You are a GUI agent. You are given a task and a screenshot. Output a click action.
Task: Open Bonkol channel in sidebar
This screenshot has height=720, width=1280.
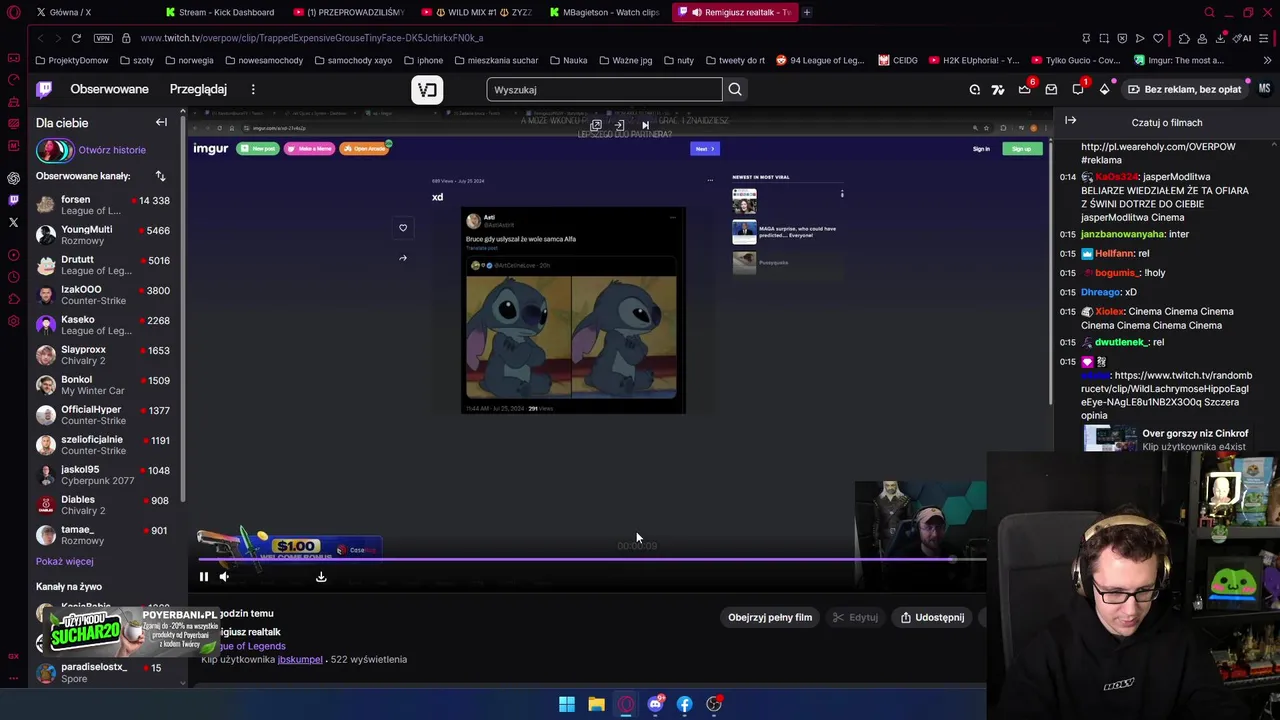point(104,385)
